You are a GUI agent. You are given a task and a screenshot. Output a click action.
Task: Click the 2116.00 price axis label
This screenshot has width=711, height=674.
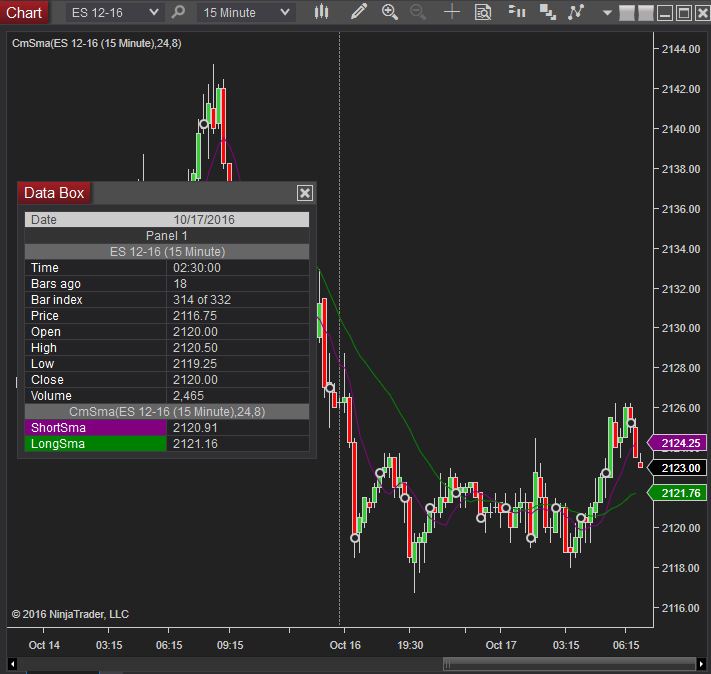[x=681, y=608]
